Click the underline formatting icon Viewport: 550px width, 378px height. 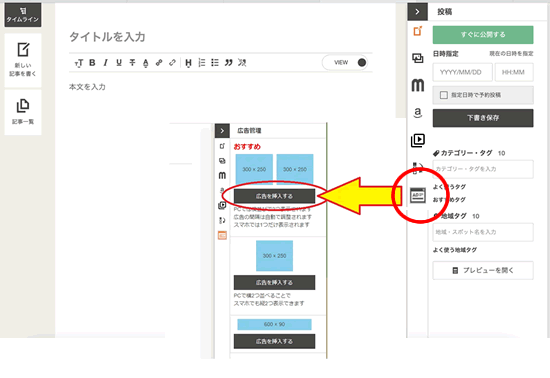click(x=119, y=62)
